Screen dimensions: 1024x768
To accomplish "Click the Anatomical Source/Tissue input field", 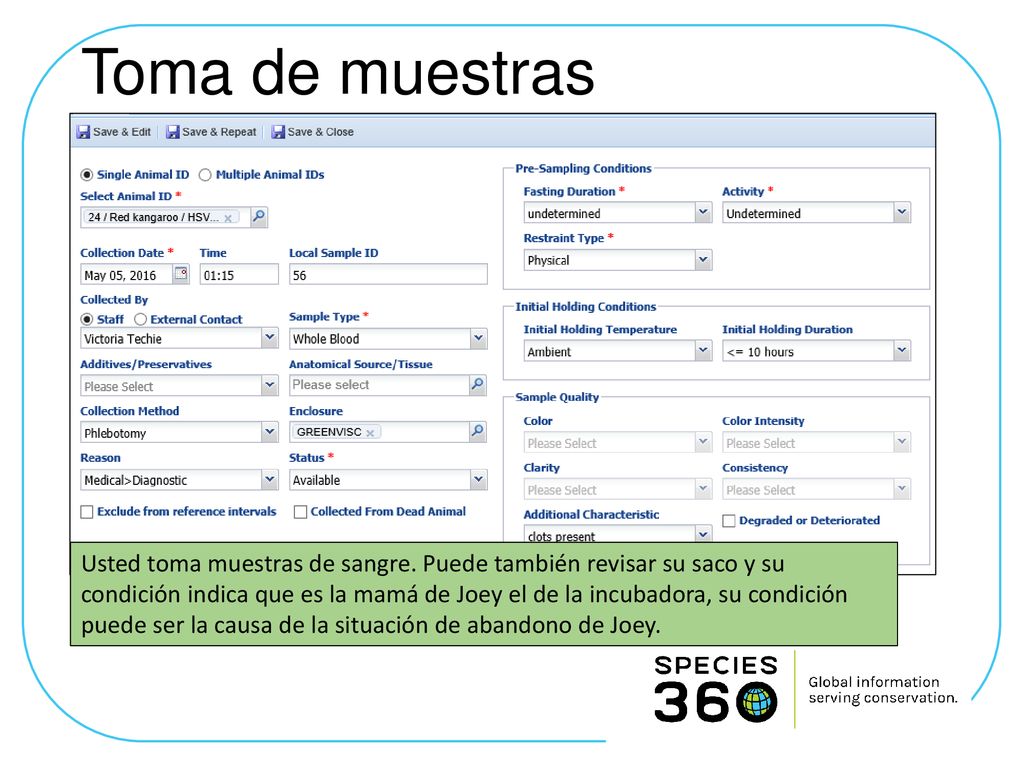I will 380,385.
